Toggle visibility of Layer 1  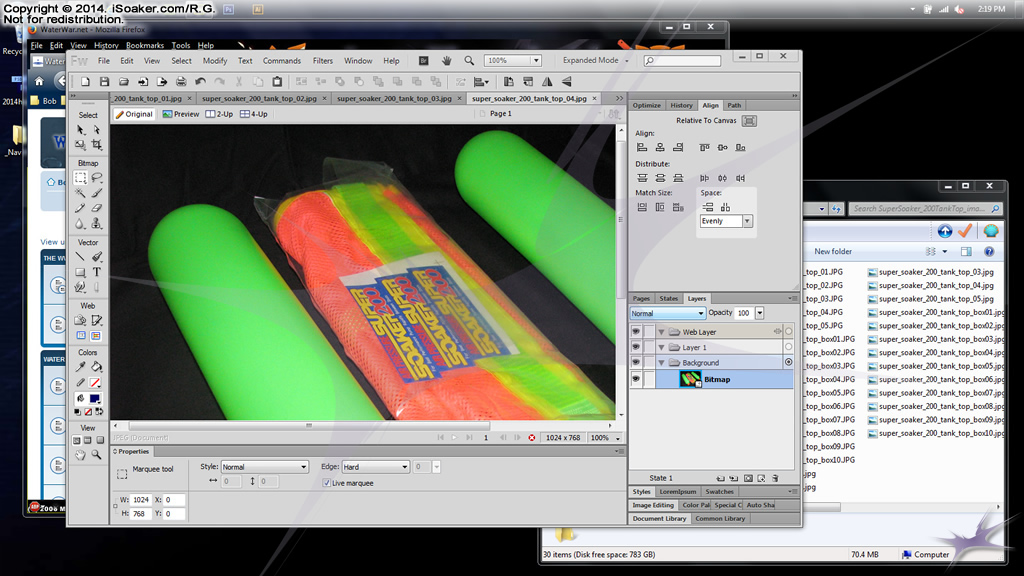[635, 347]
